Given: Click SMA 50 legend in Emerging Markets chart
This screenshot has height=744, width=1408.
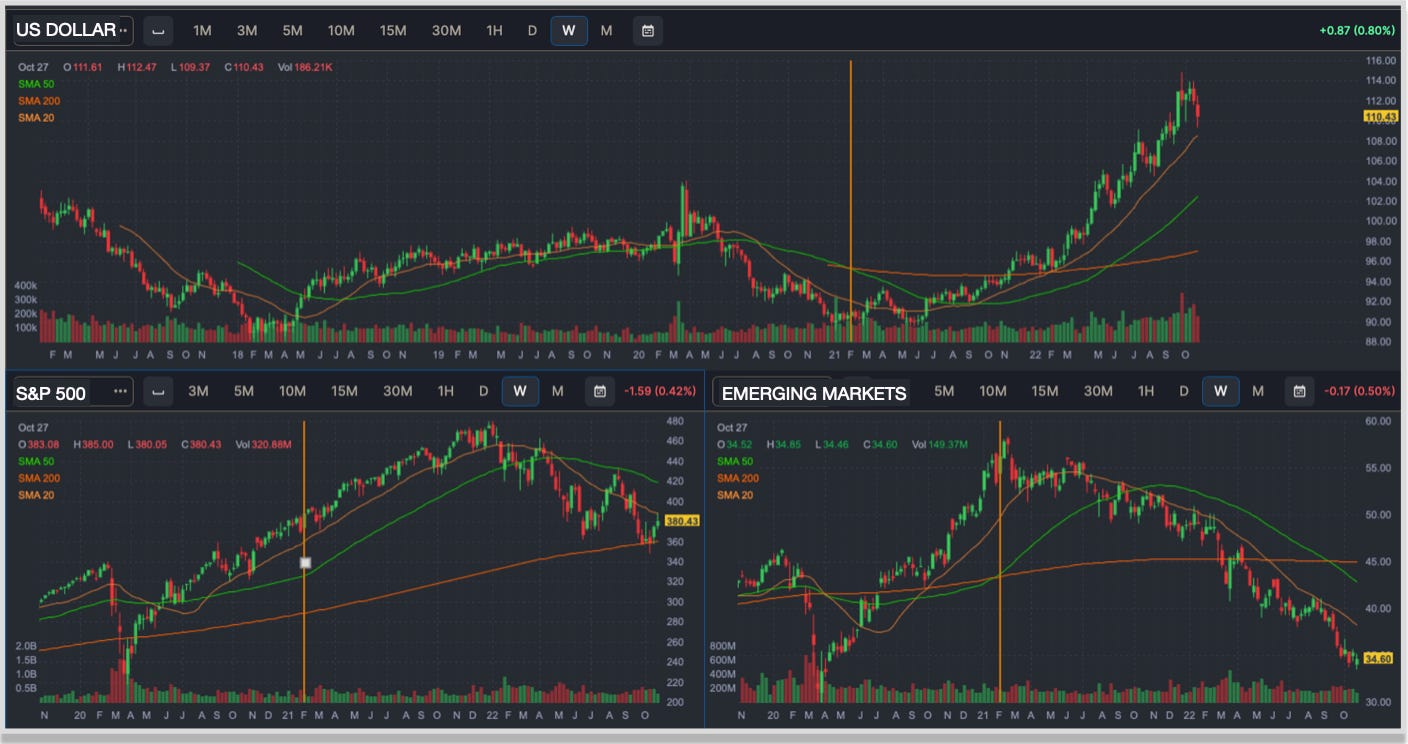Looking at the screenshot, I should pyautogui.click(x=735, y=461).
